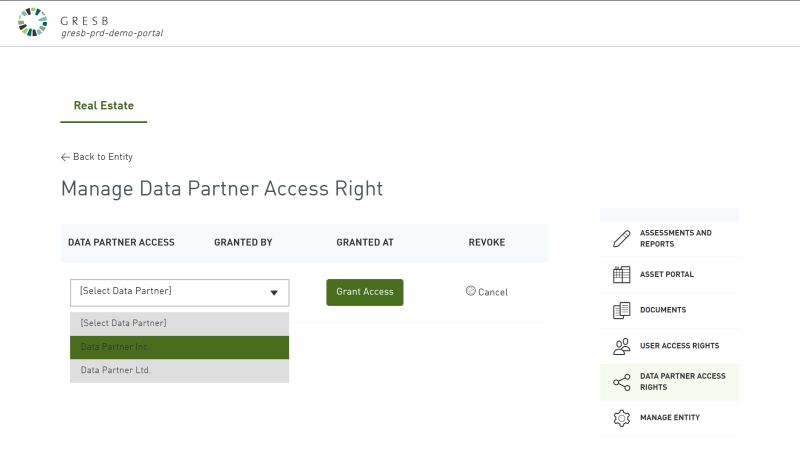Click the Manage Data Partner Access Right heading
The height and width of the screenshot is (470, 800).
click(222, 189)
